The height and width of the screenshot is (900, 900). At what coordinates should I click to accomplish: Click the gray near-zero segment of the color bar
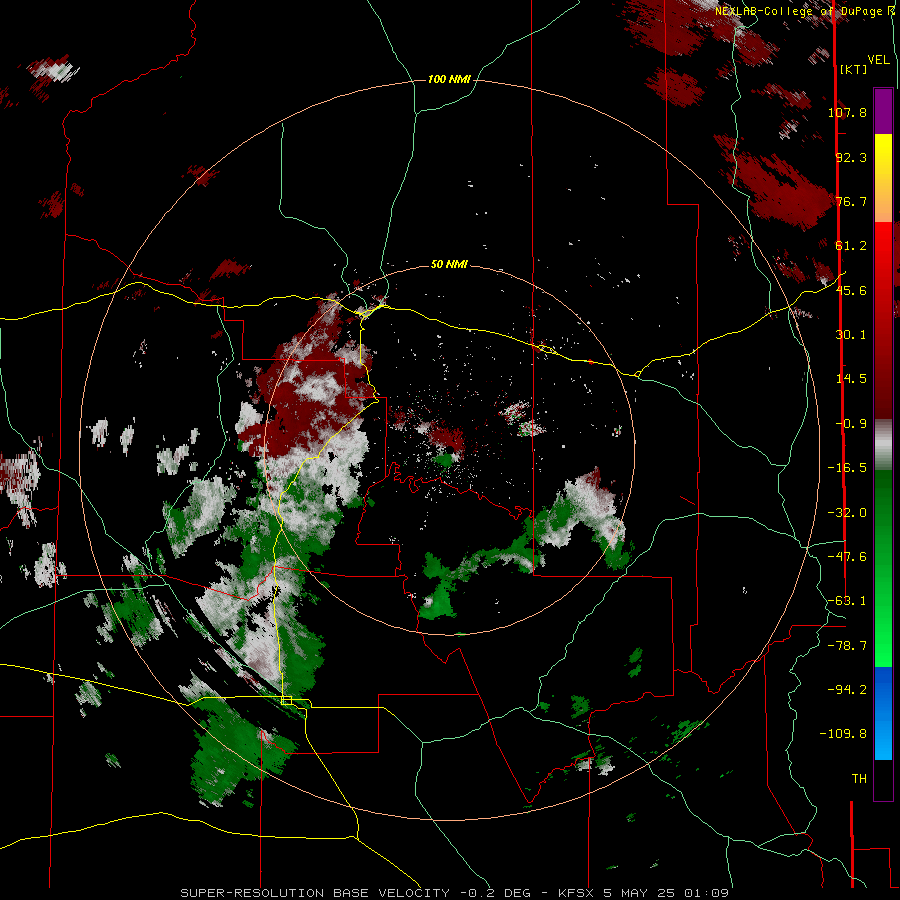click(x=883, y=445)
